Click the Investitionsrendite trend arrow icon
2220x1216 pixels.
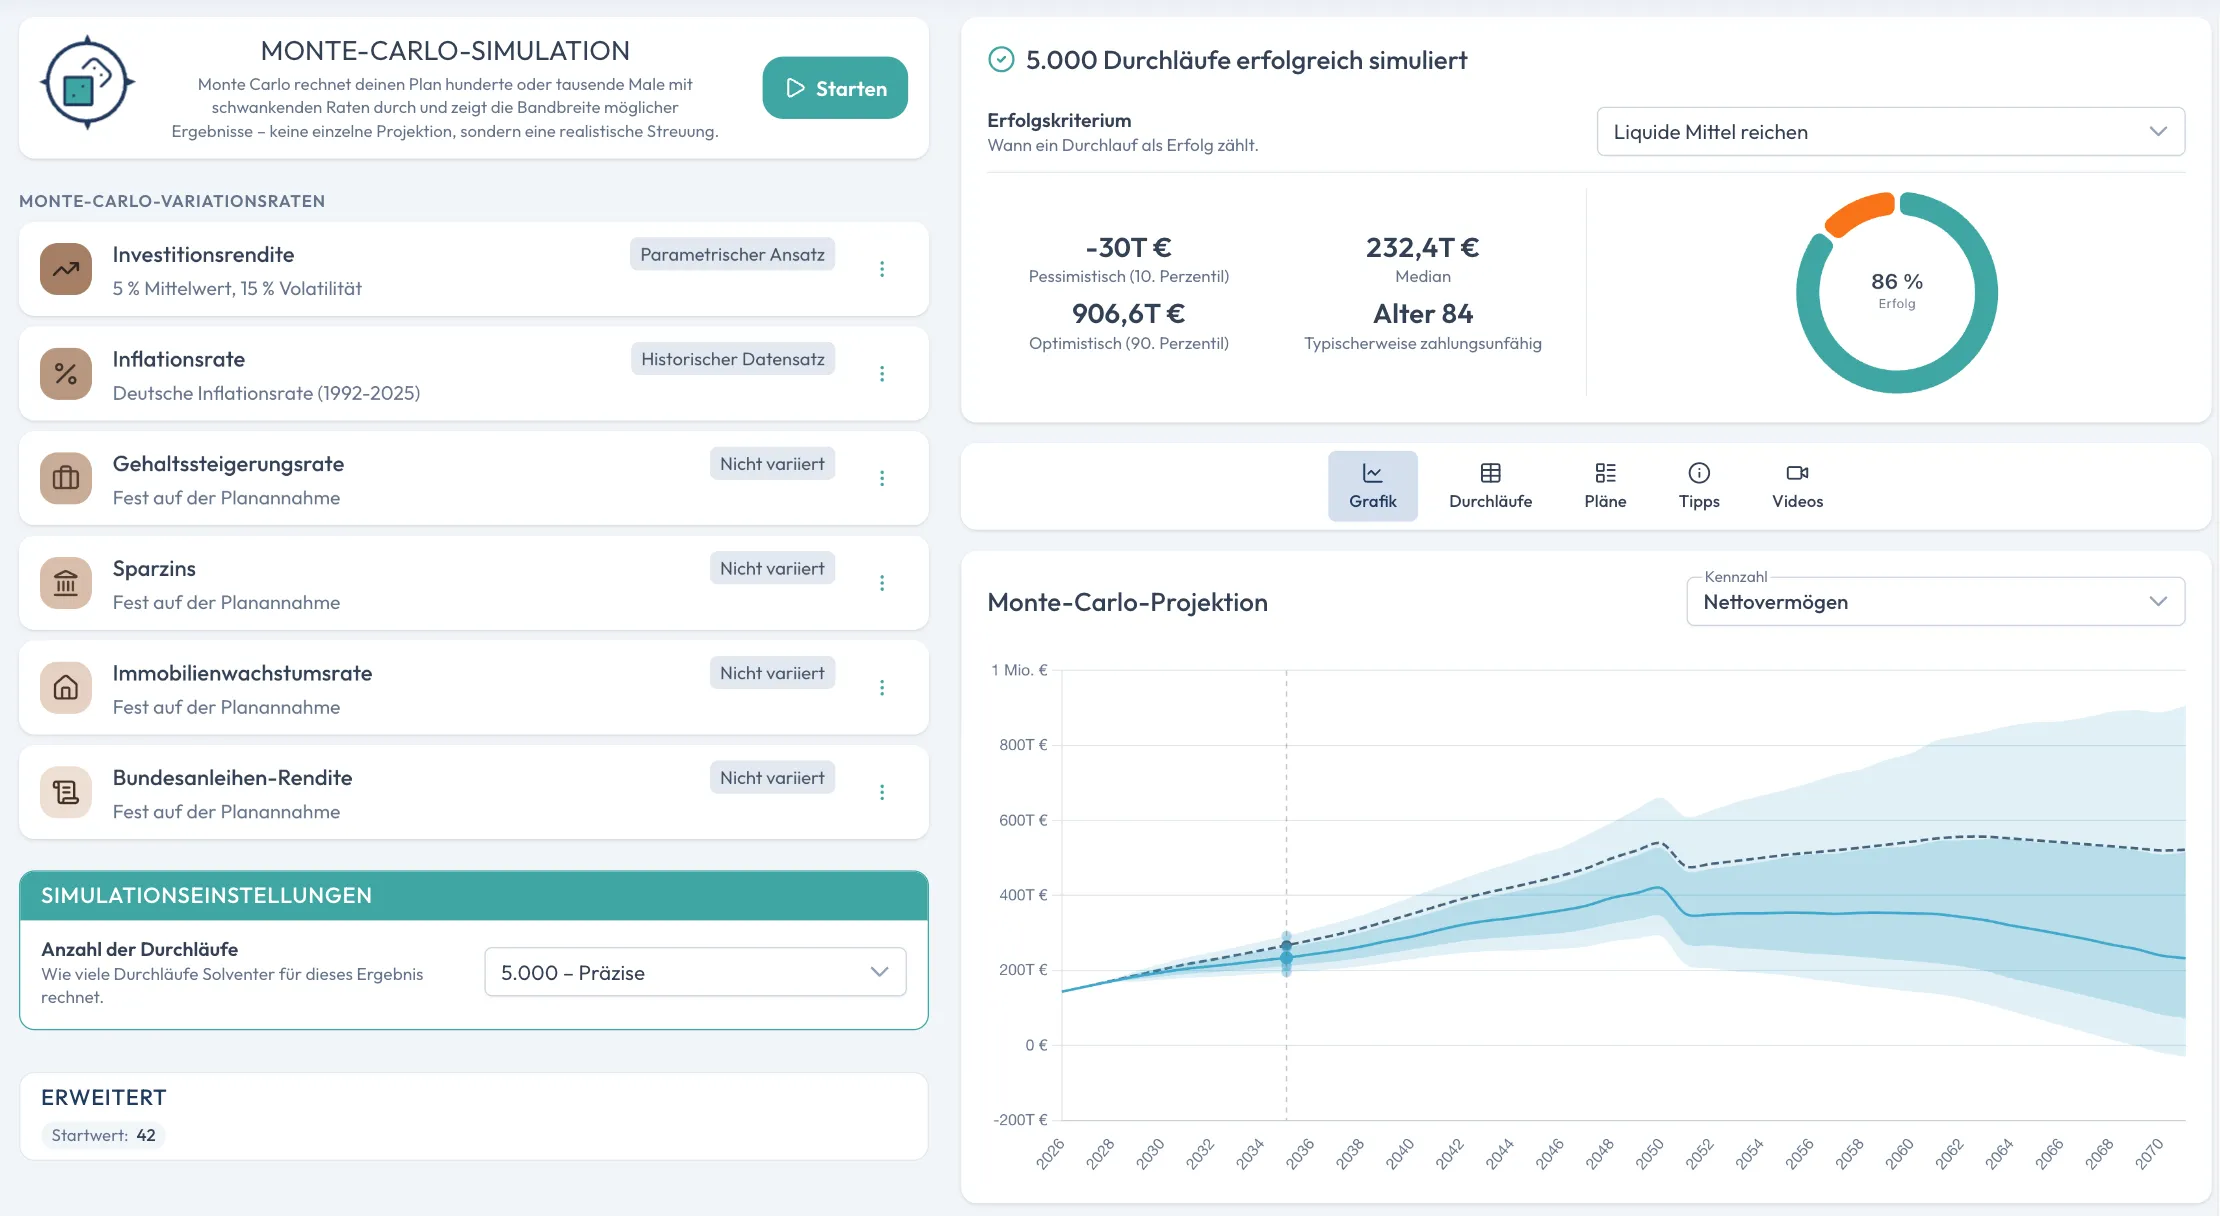[x=66, y=269]
